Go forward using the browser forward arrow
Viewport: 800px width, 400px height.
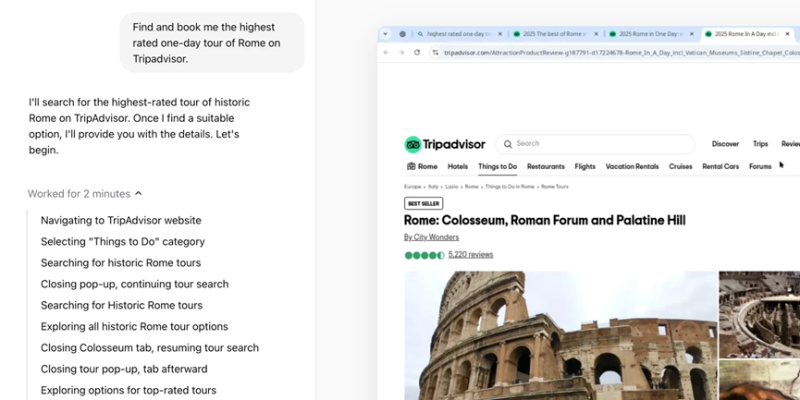[402, 52]
